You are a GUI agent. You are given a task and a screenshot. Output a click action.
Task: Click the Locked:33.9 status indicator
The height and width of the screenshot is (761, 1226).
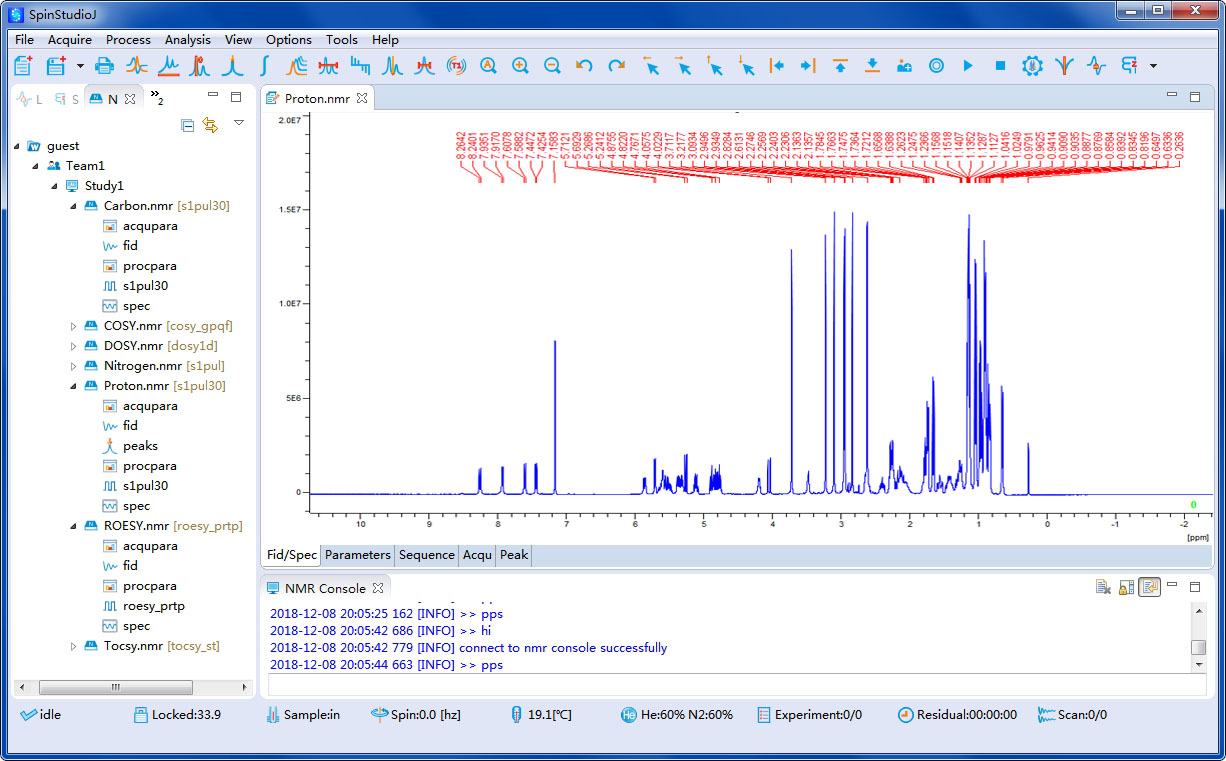tap(178, 715)
